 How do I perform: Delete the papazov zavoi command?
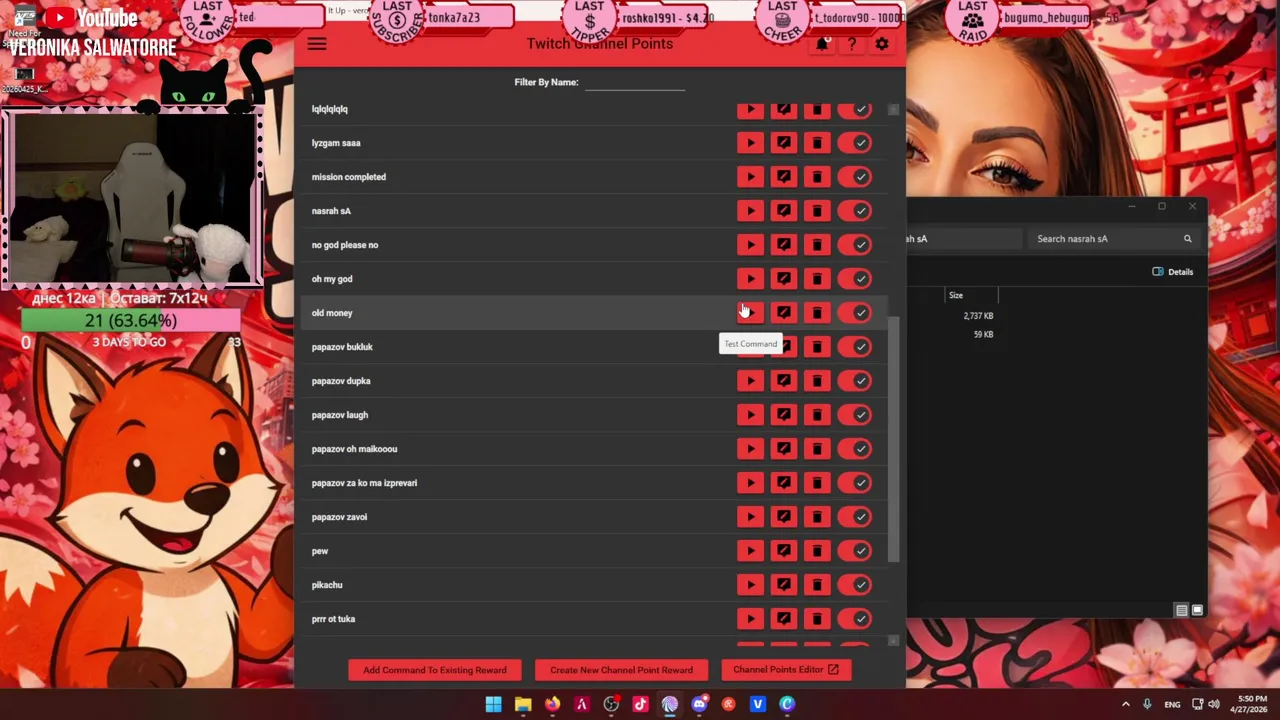817,517
